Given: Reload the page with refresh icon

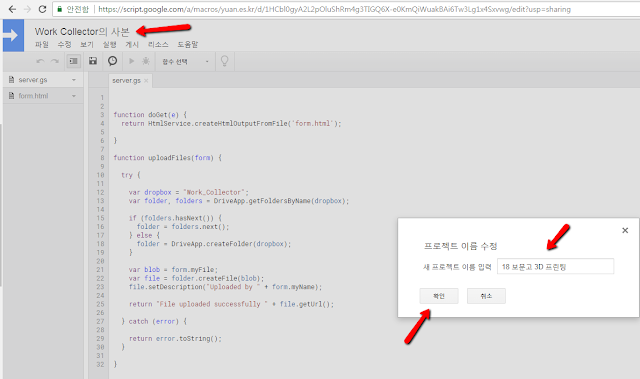Looking at the screenshot, I should point(42,9).
